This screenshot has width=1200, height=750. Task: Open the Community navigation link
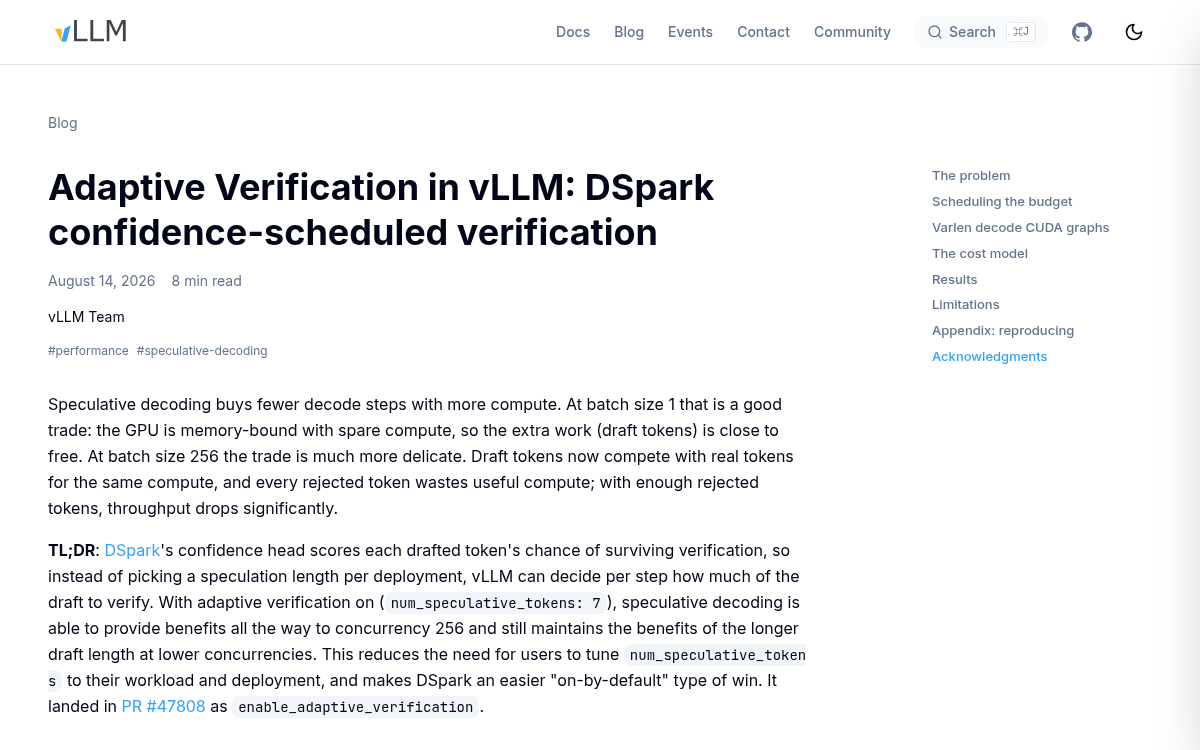tap(852, 32)
